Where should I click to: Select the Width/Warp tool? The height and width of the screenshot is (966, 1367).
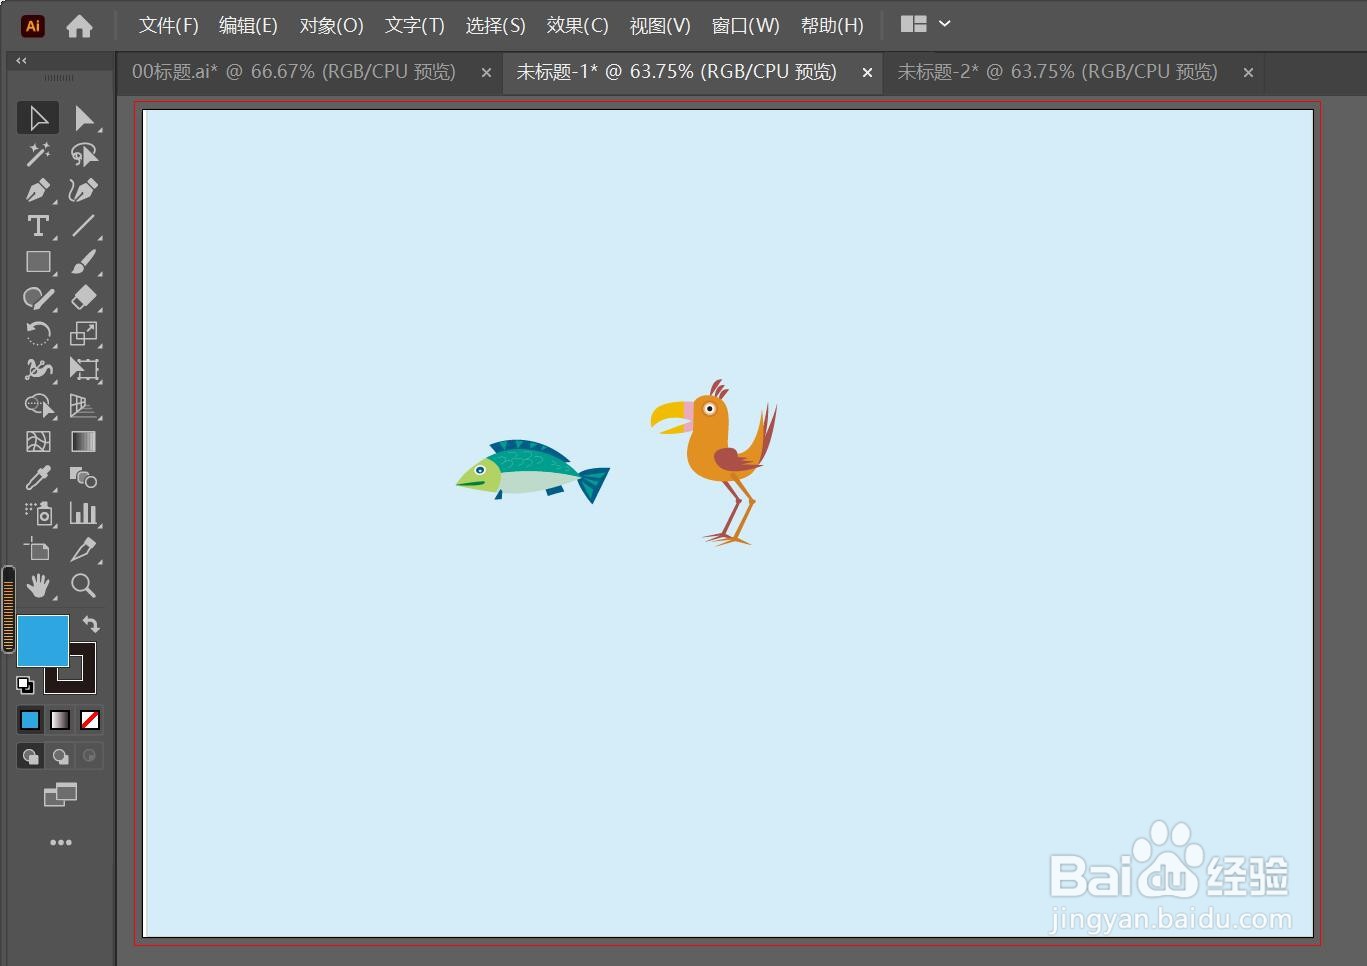tap(38, 370)
